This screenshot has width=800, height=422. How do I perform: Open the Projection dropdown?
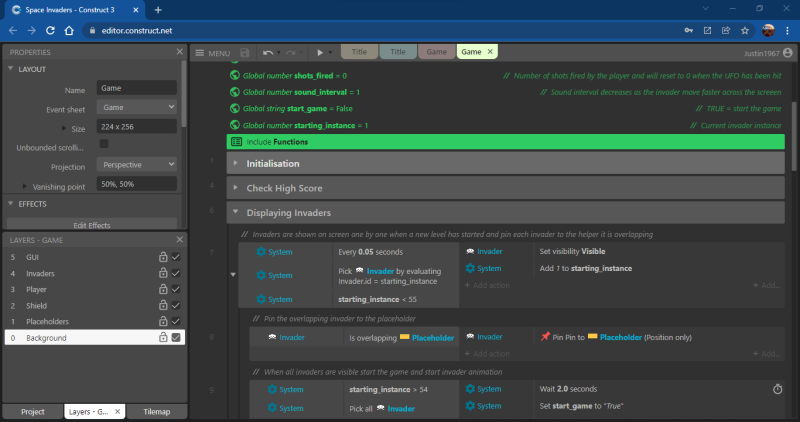coord(137,165)
